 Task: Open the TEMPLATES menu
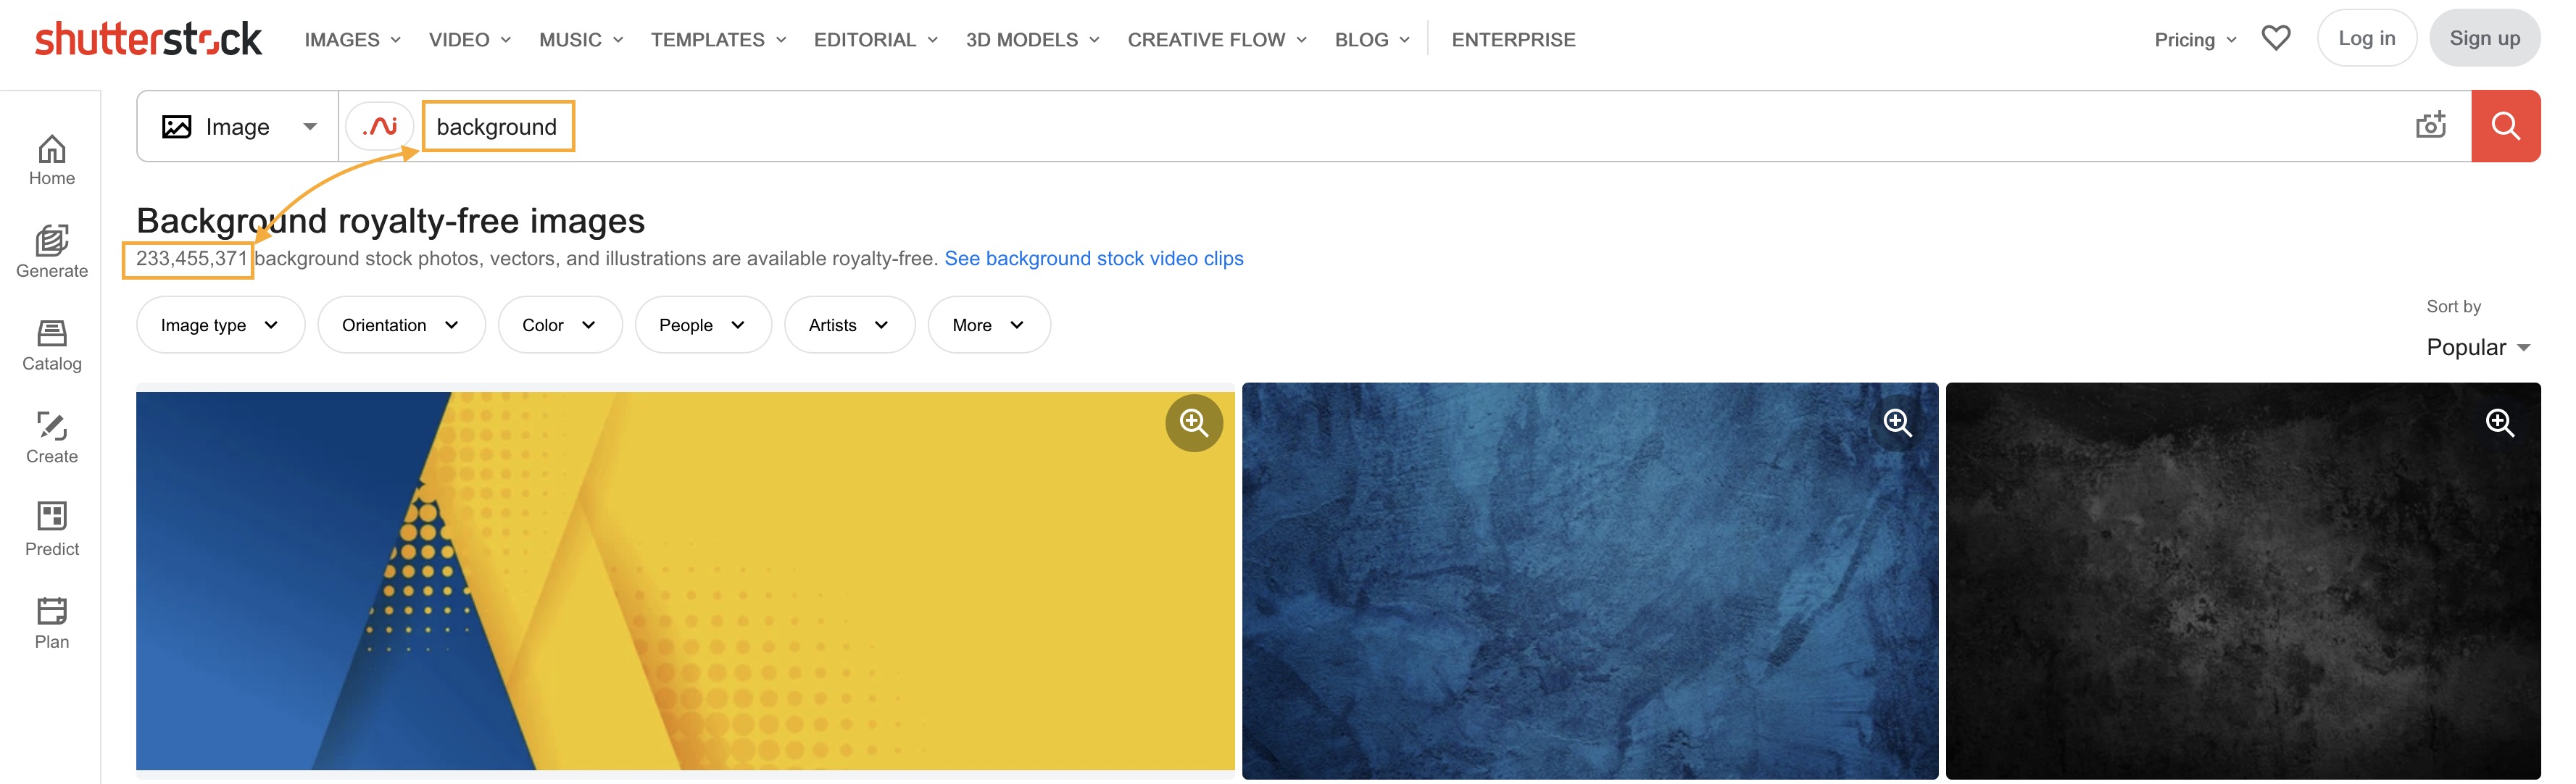[x=718, y=39]
